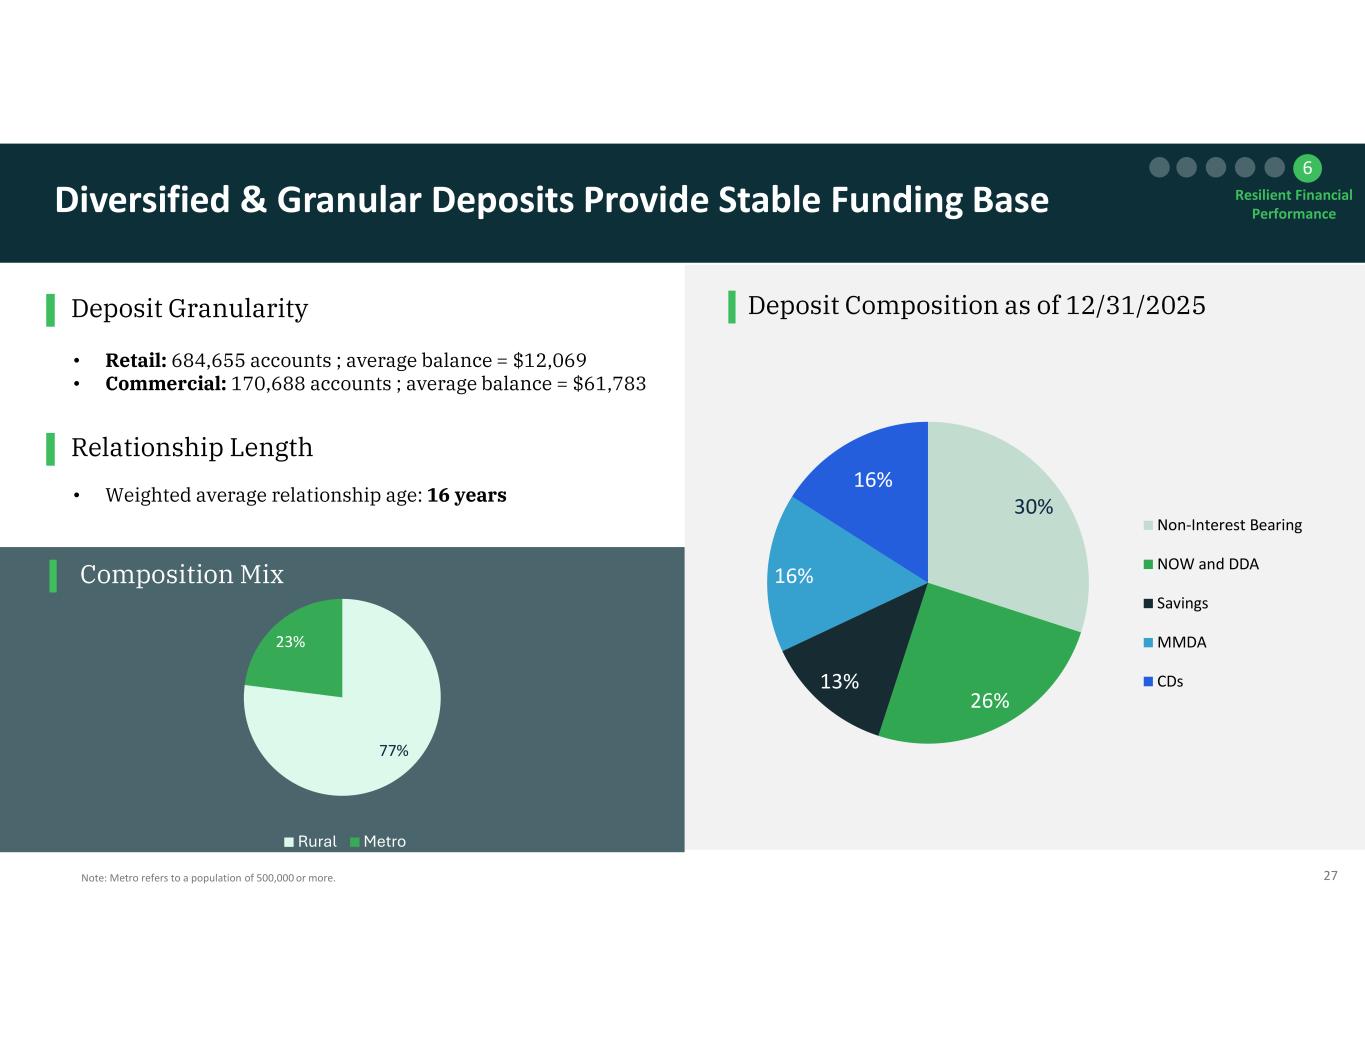Click the NOW and DDA legend swatch
The width and height of the screenshot is (1365, 1055).
click(1149, 564)
